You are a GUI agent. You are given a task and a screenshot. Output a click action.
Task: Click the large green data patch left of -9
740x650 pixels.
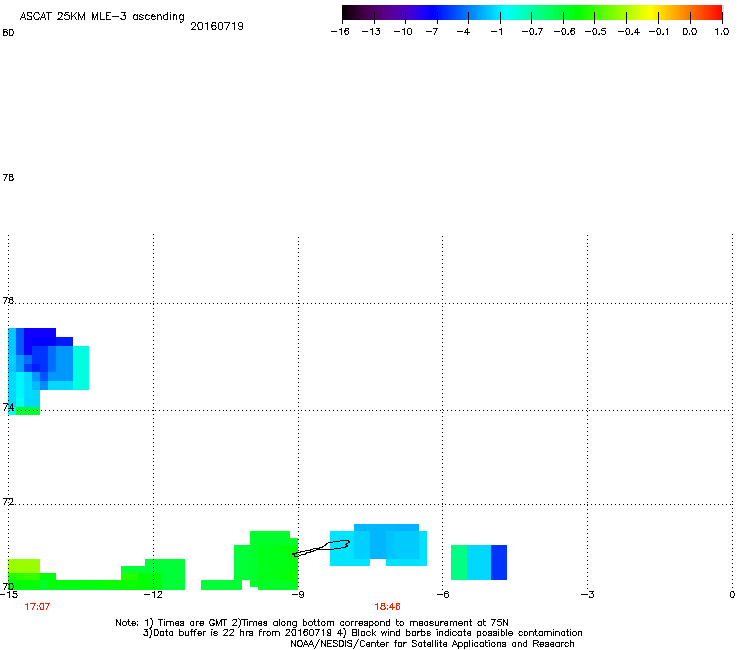267,560
